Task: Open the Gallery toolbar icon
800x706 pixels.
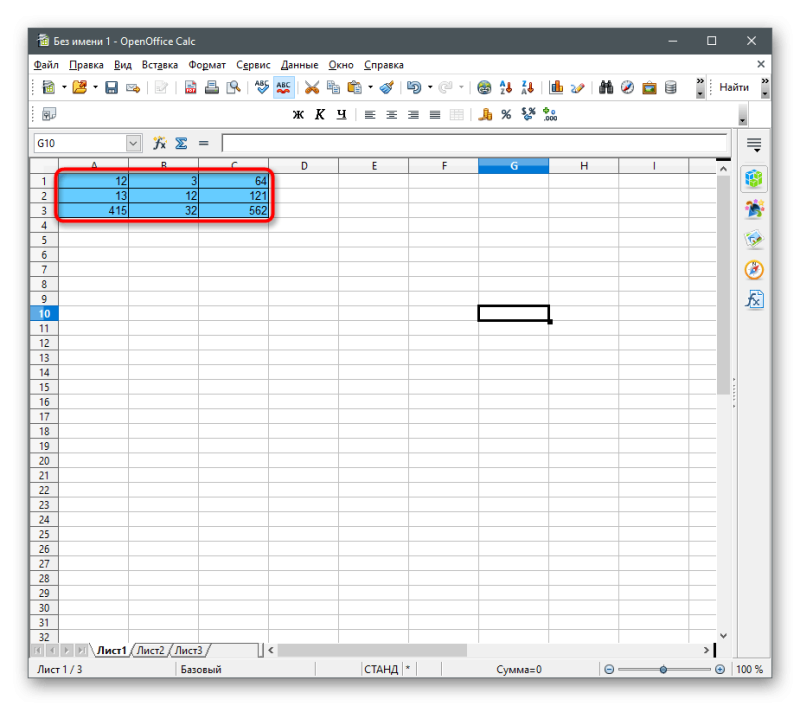Action: click(649, 88)
